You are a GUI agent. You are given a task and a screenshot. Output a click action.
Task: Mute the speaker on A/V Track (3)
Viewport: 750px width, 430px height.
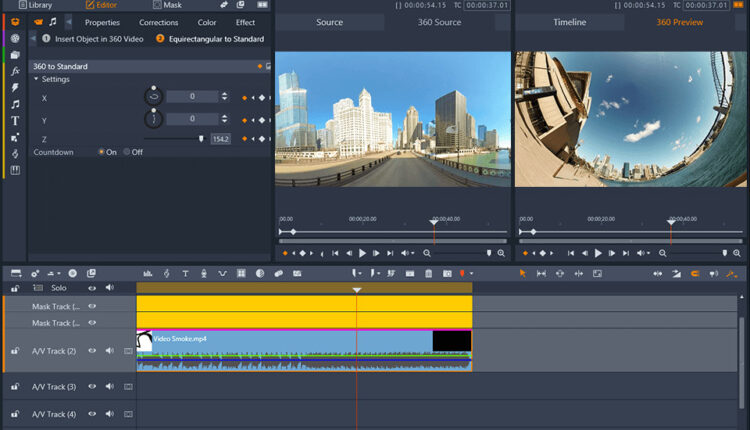109,385
